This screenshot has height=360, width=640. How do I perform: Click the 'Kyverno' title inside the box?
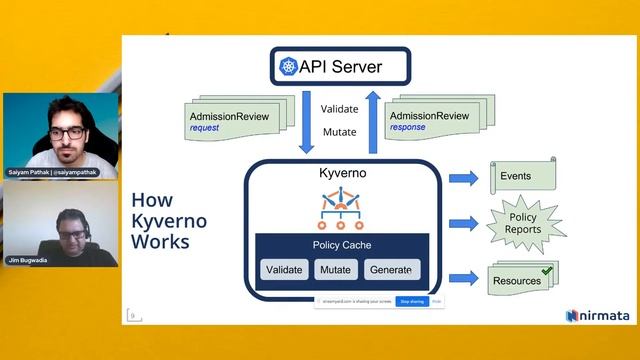pos(343,173)
